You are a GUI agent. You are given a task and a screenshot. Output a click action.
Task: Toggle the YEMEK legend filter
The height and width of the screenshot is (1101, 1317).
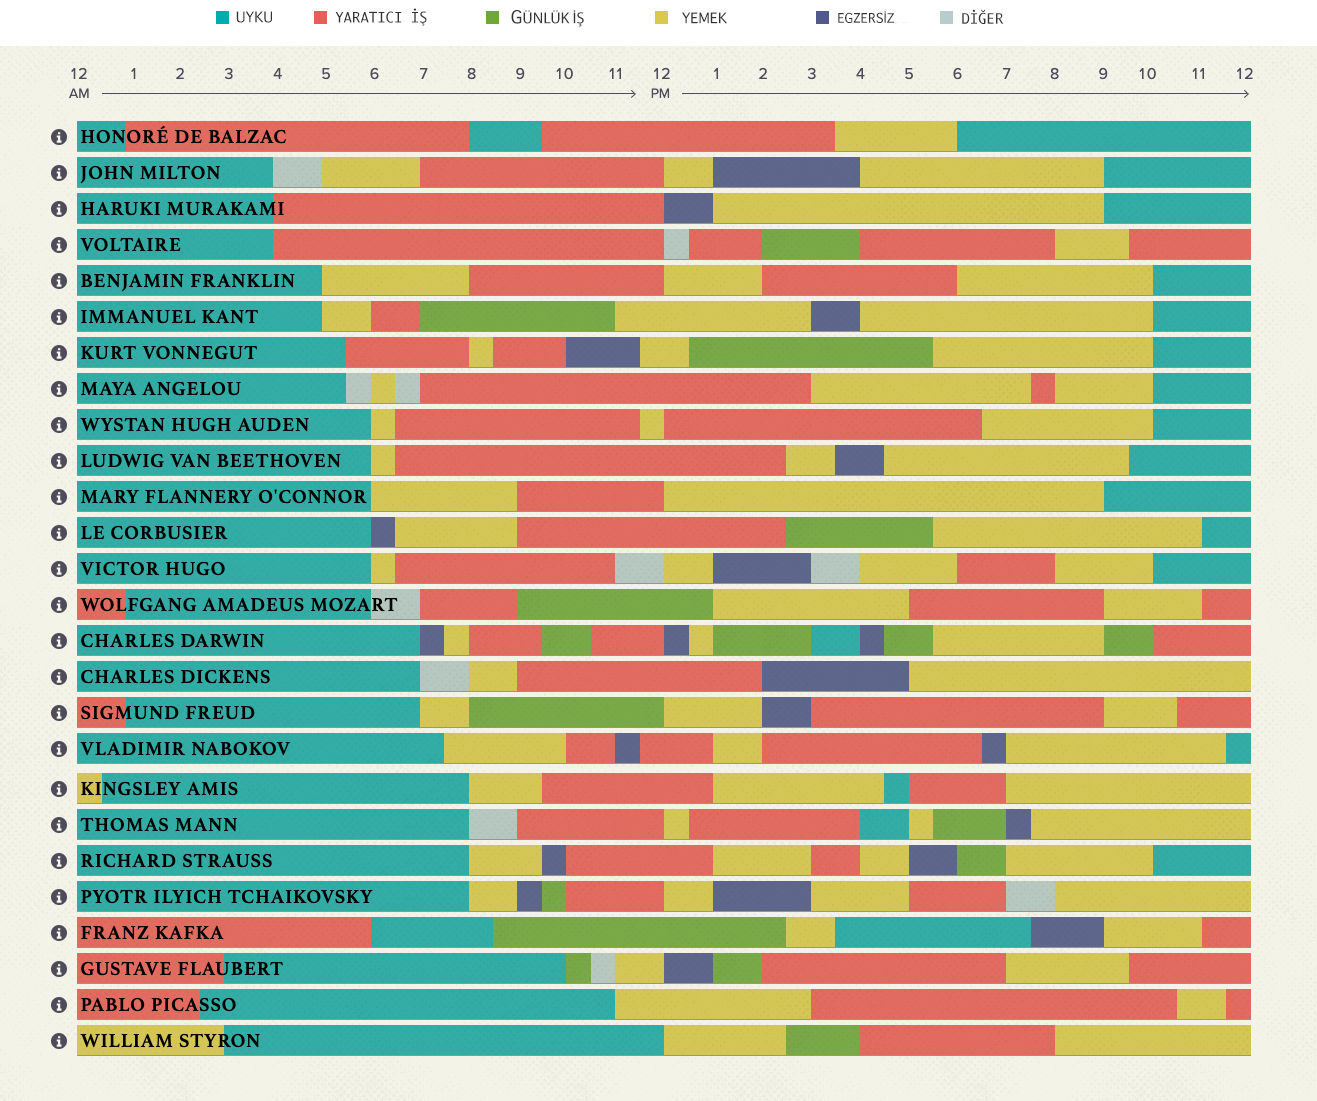click(691, 18)
